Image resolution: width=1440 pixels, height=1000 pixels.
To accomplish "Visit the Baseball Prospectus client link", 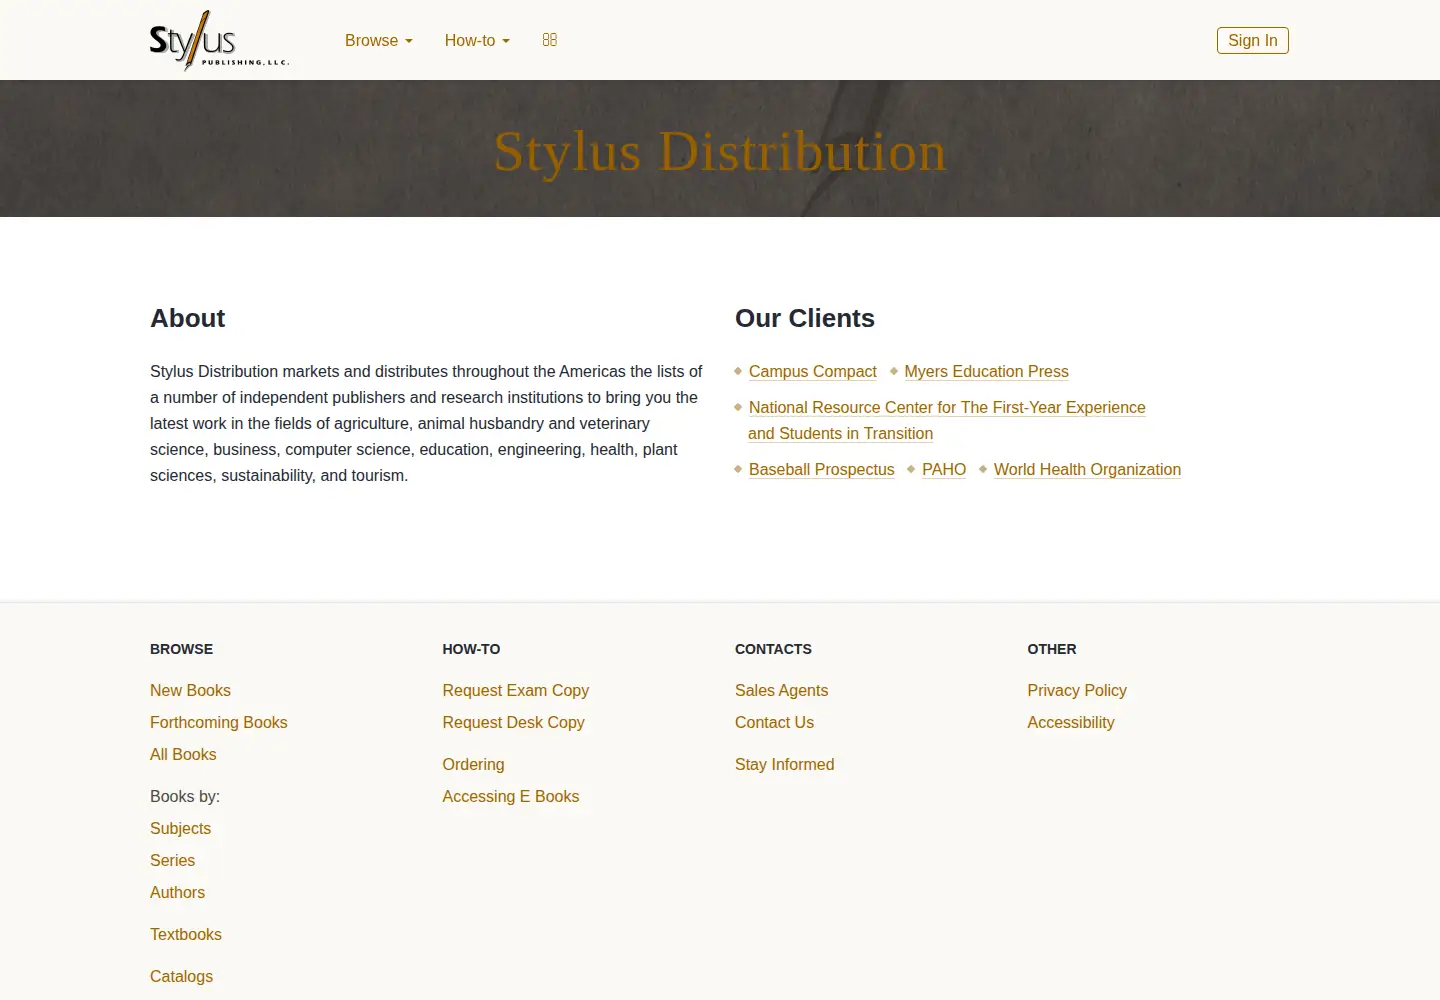I will click(821, 469).
